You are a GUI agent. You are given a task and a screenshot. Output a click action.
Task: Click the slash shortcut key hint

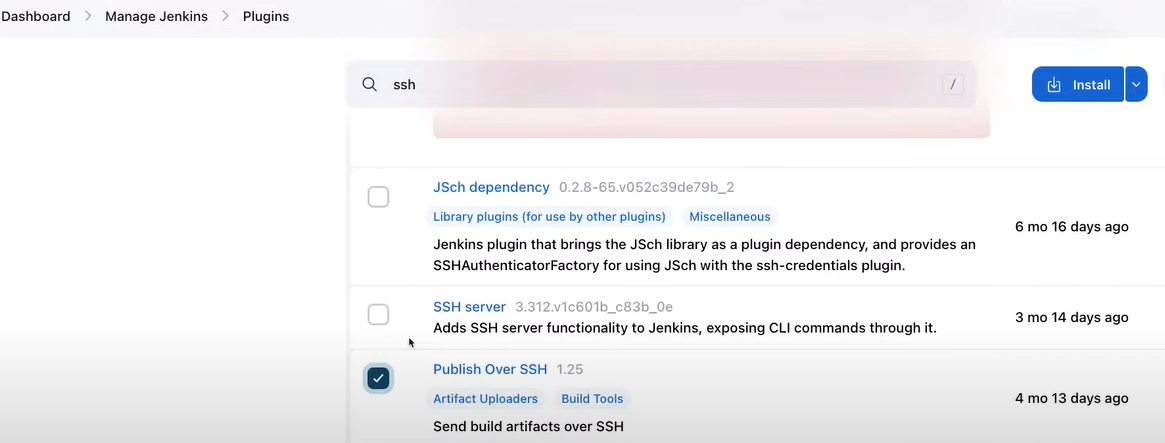[x=953, y=85]
